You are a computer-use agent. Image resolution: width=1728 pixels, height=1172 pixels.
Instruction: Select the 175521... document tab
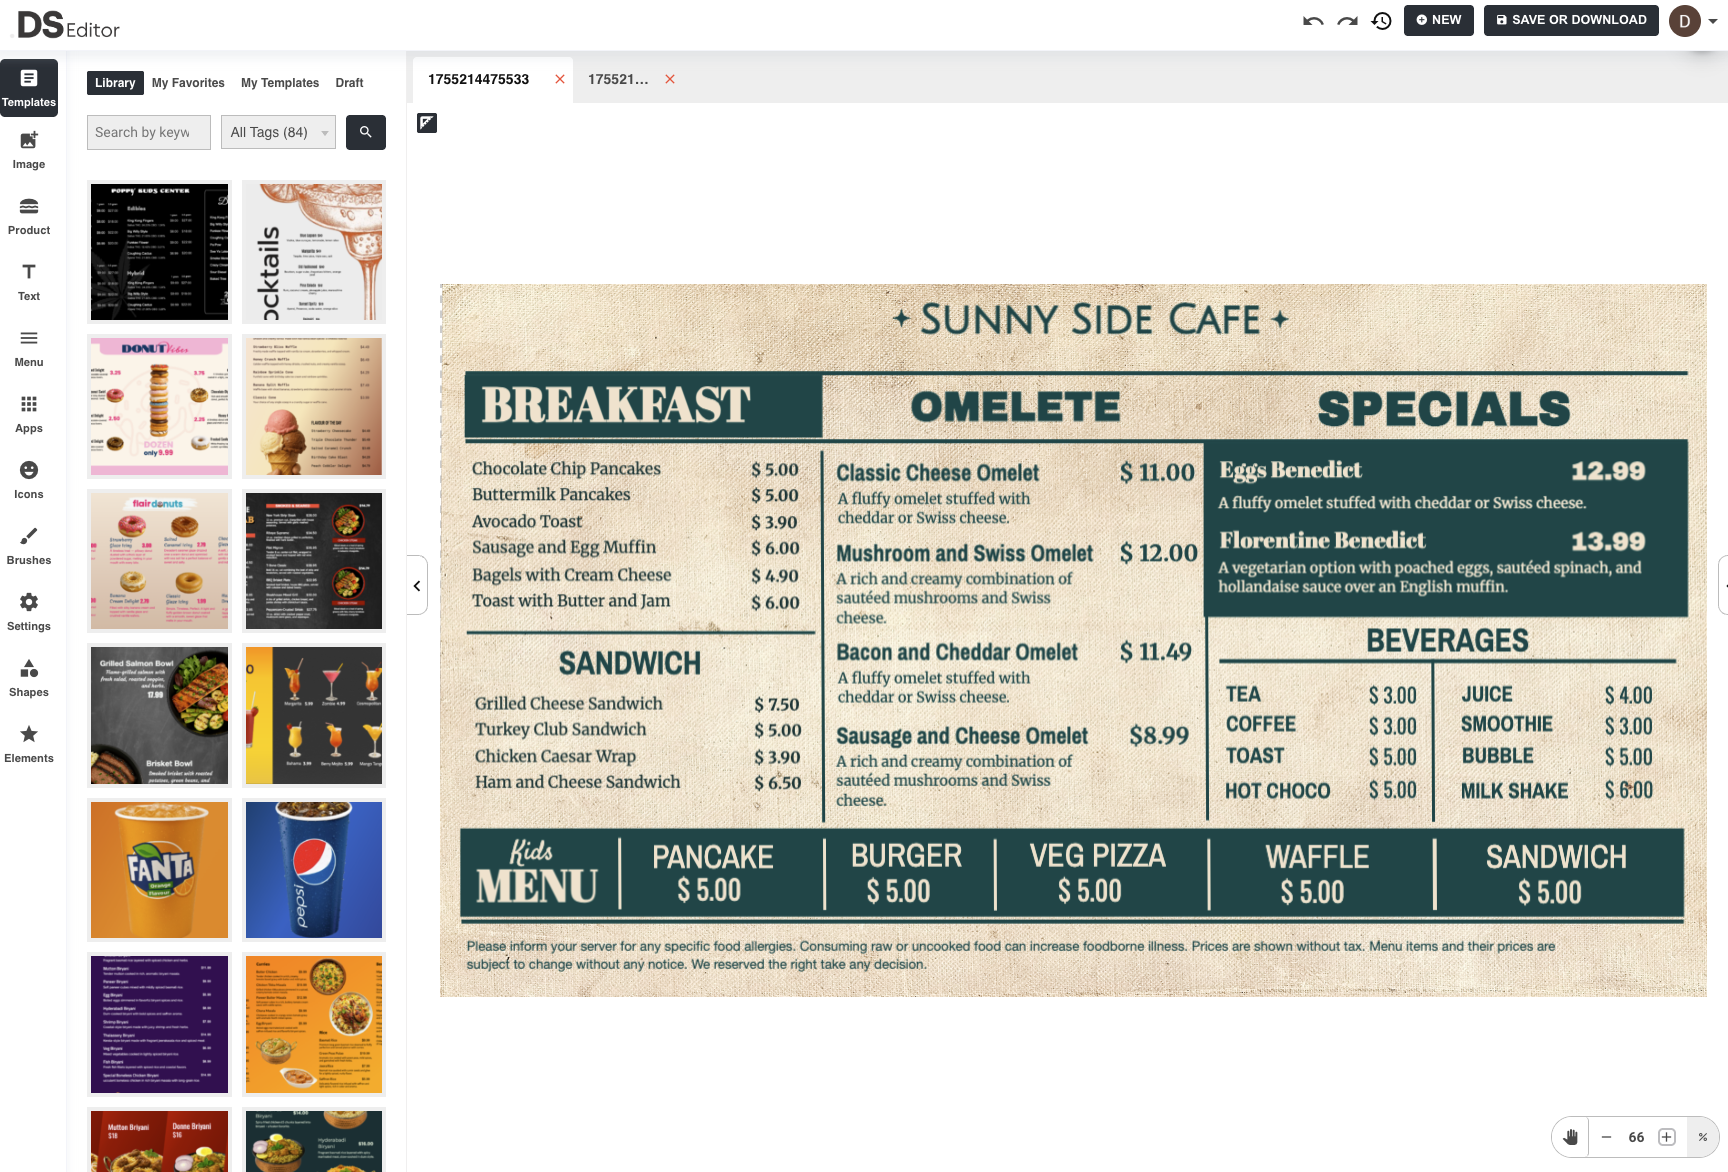pyautogui.click(x=618, y=79)
